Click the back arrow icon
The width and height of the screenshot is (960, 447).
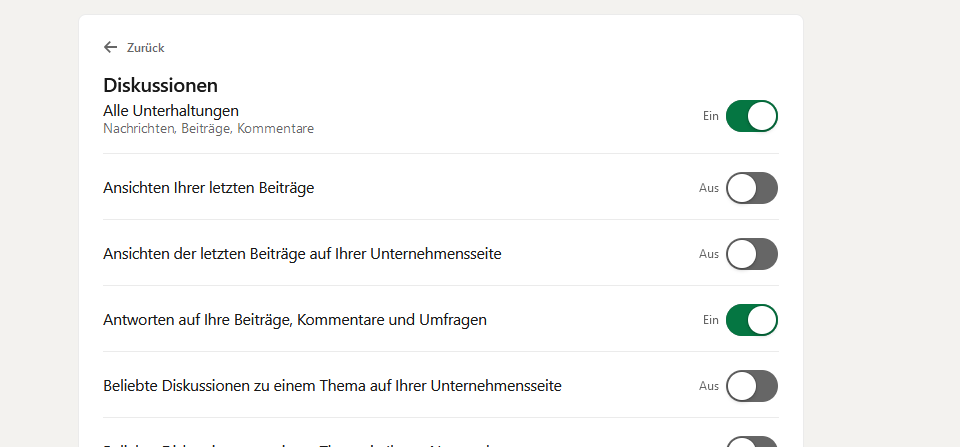(x=110, y=47)
